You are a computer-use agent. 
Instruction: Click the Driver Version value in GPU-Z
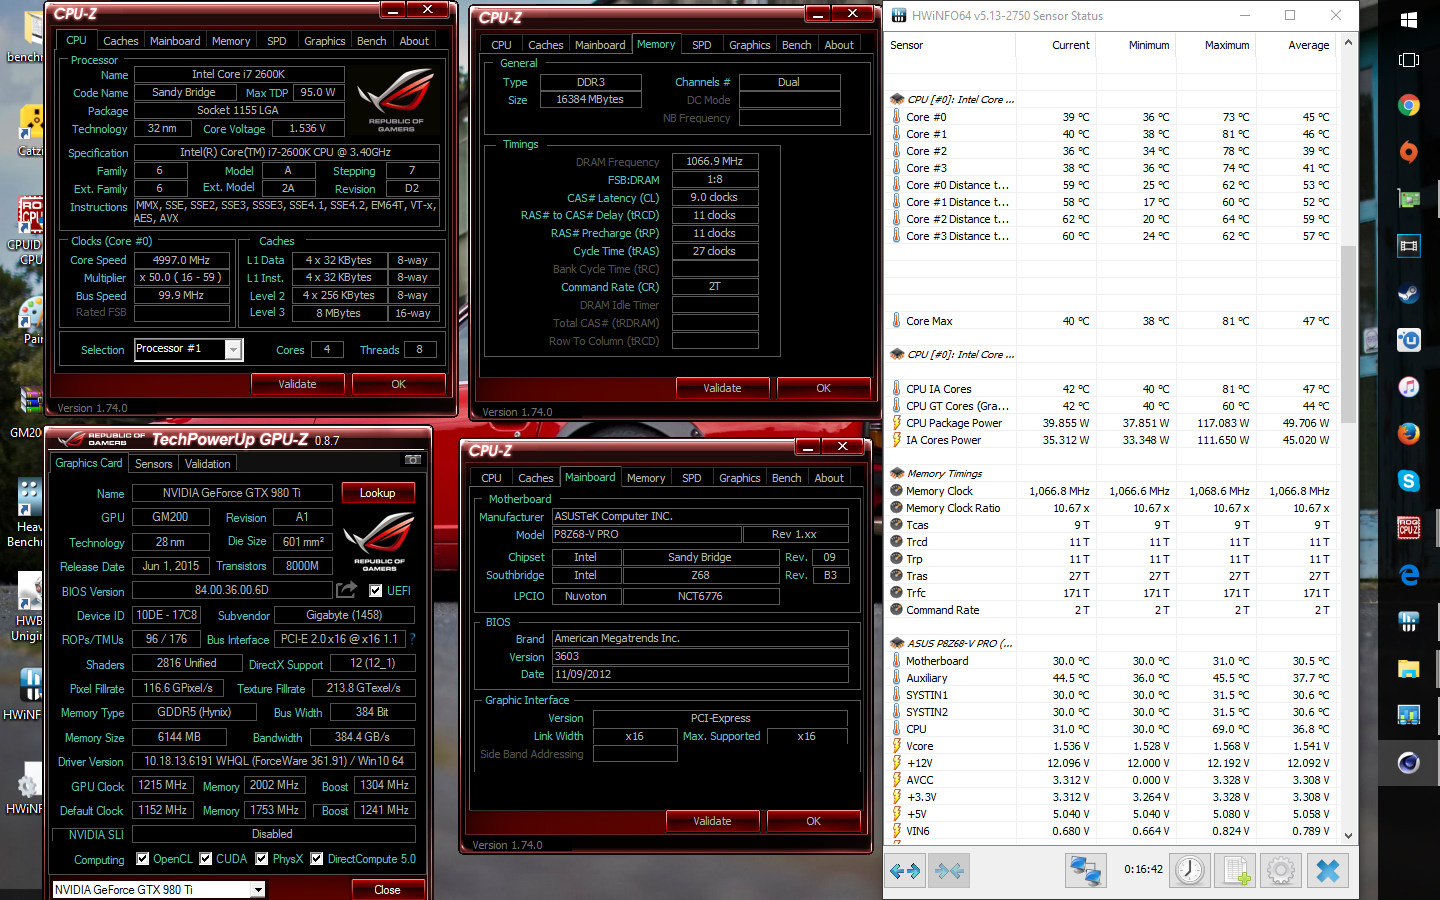(x=274, y=761)
